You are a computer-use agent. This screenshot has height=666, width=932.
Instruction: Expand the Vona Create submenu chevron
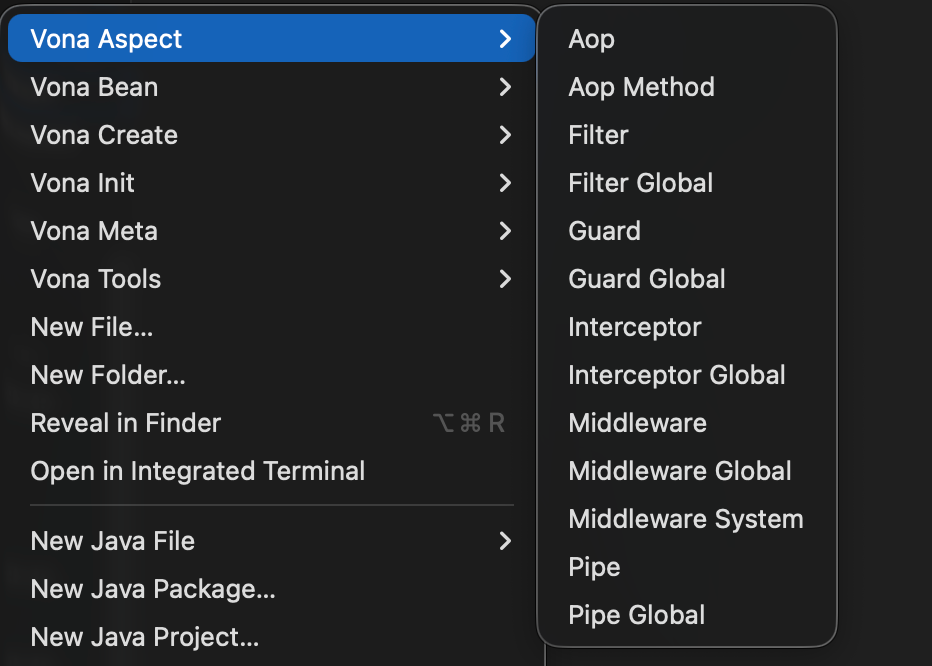point(505,135)
